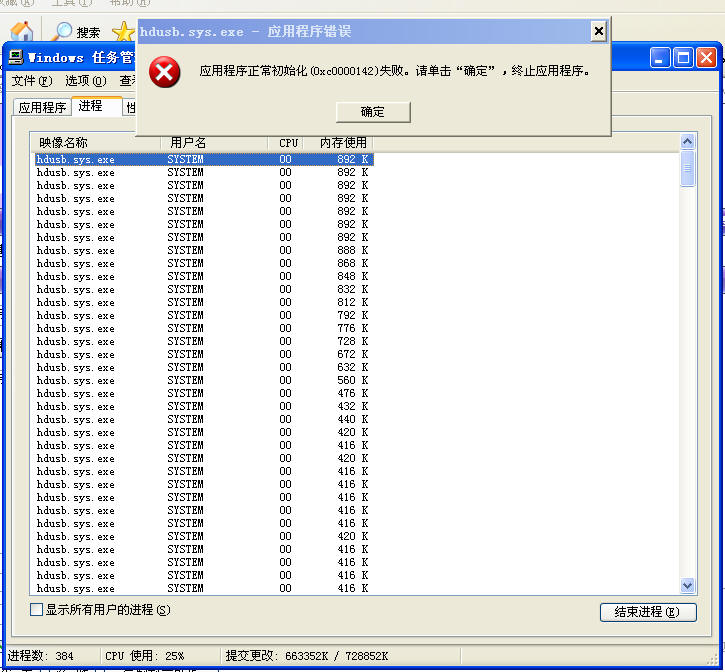Viewport: 725px width, 672px height.
Task: Click the 确定 button in the error dialog
Action: 373,112
